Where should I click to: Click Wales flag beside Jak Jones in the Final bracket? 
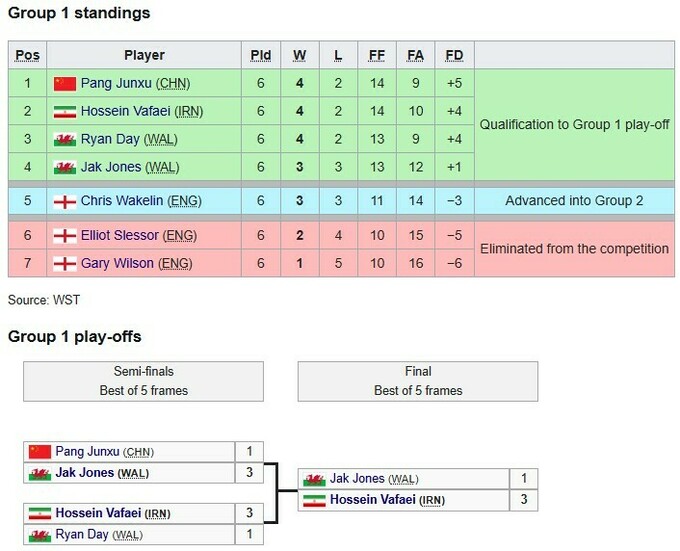313,479
